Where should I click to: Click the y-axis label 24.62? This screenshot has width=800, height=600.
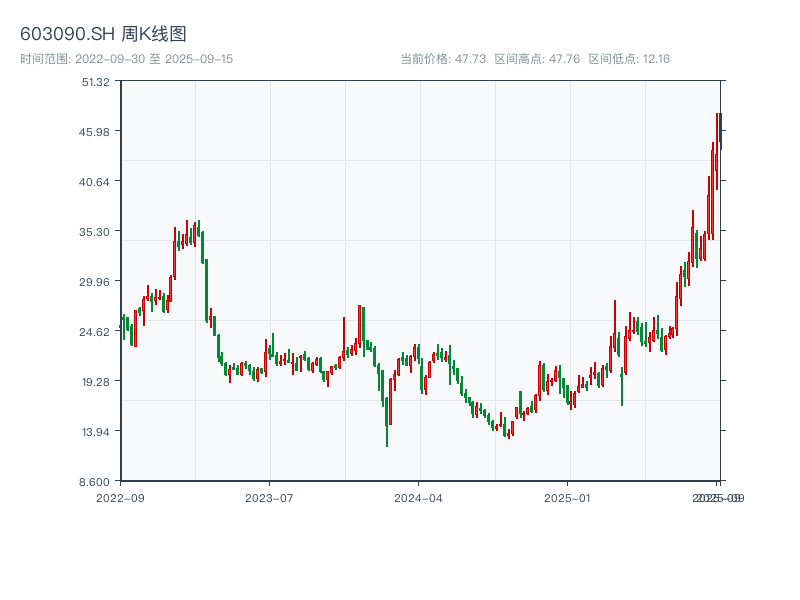(94, 332)
